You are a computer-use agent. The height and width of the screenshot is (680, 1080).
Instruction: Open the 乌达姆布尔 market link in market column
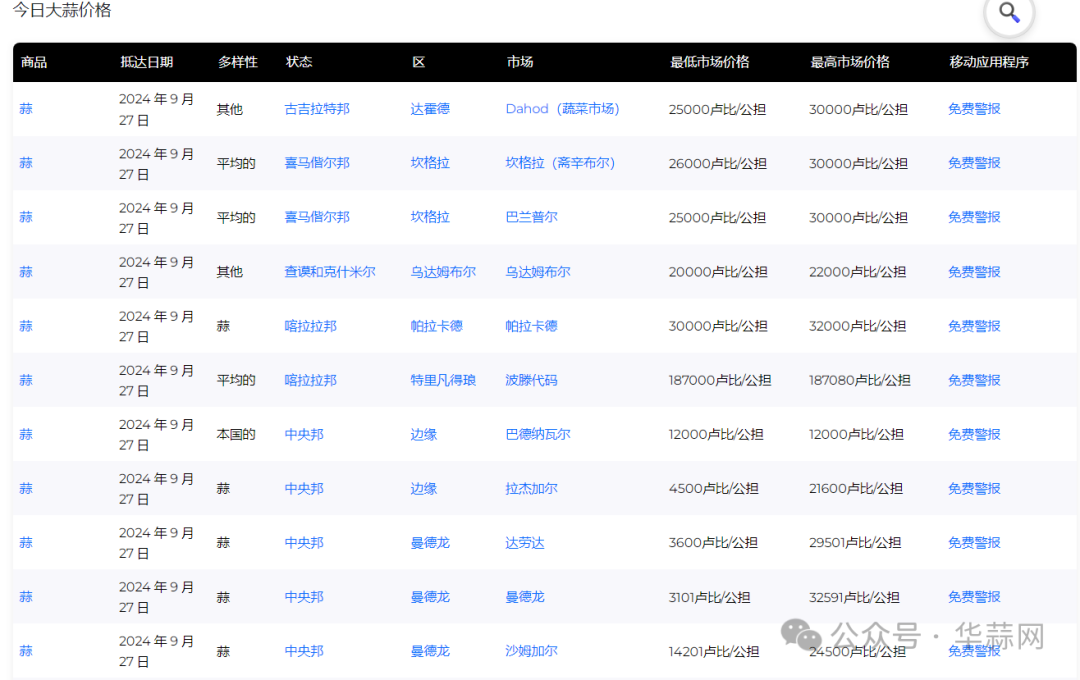537,271
